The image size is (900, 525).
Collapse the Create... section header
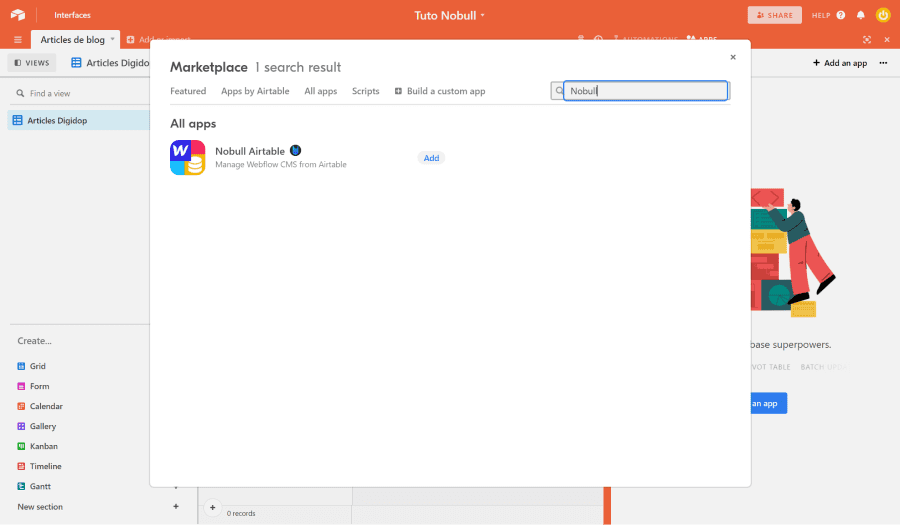coord(34,340)
